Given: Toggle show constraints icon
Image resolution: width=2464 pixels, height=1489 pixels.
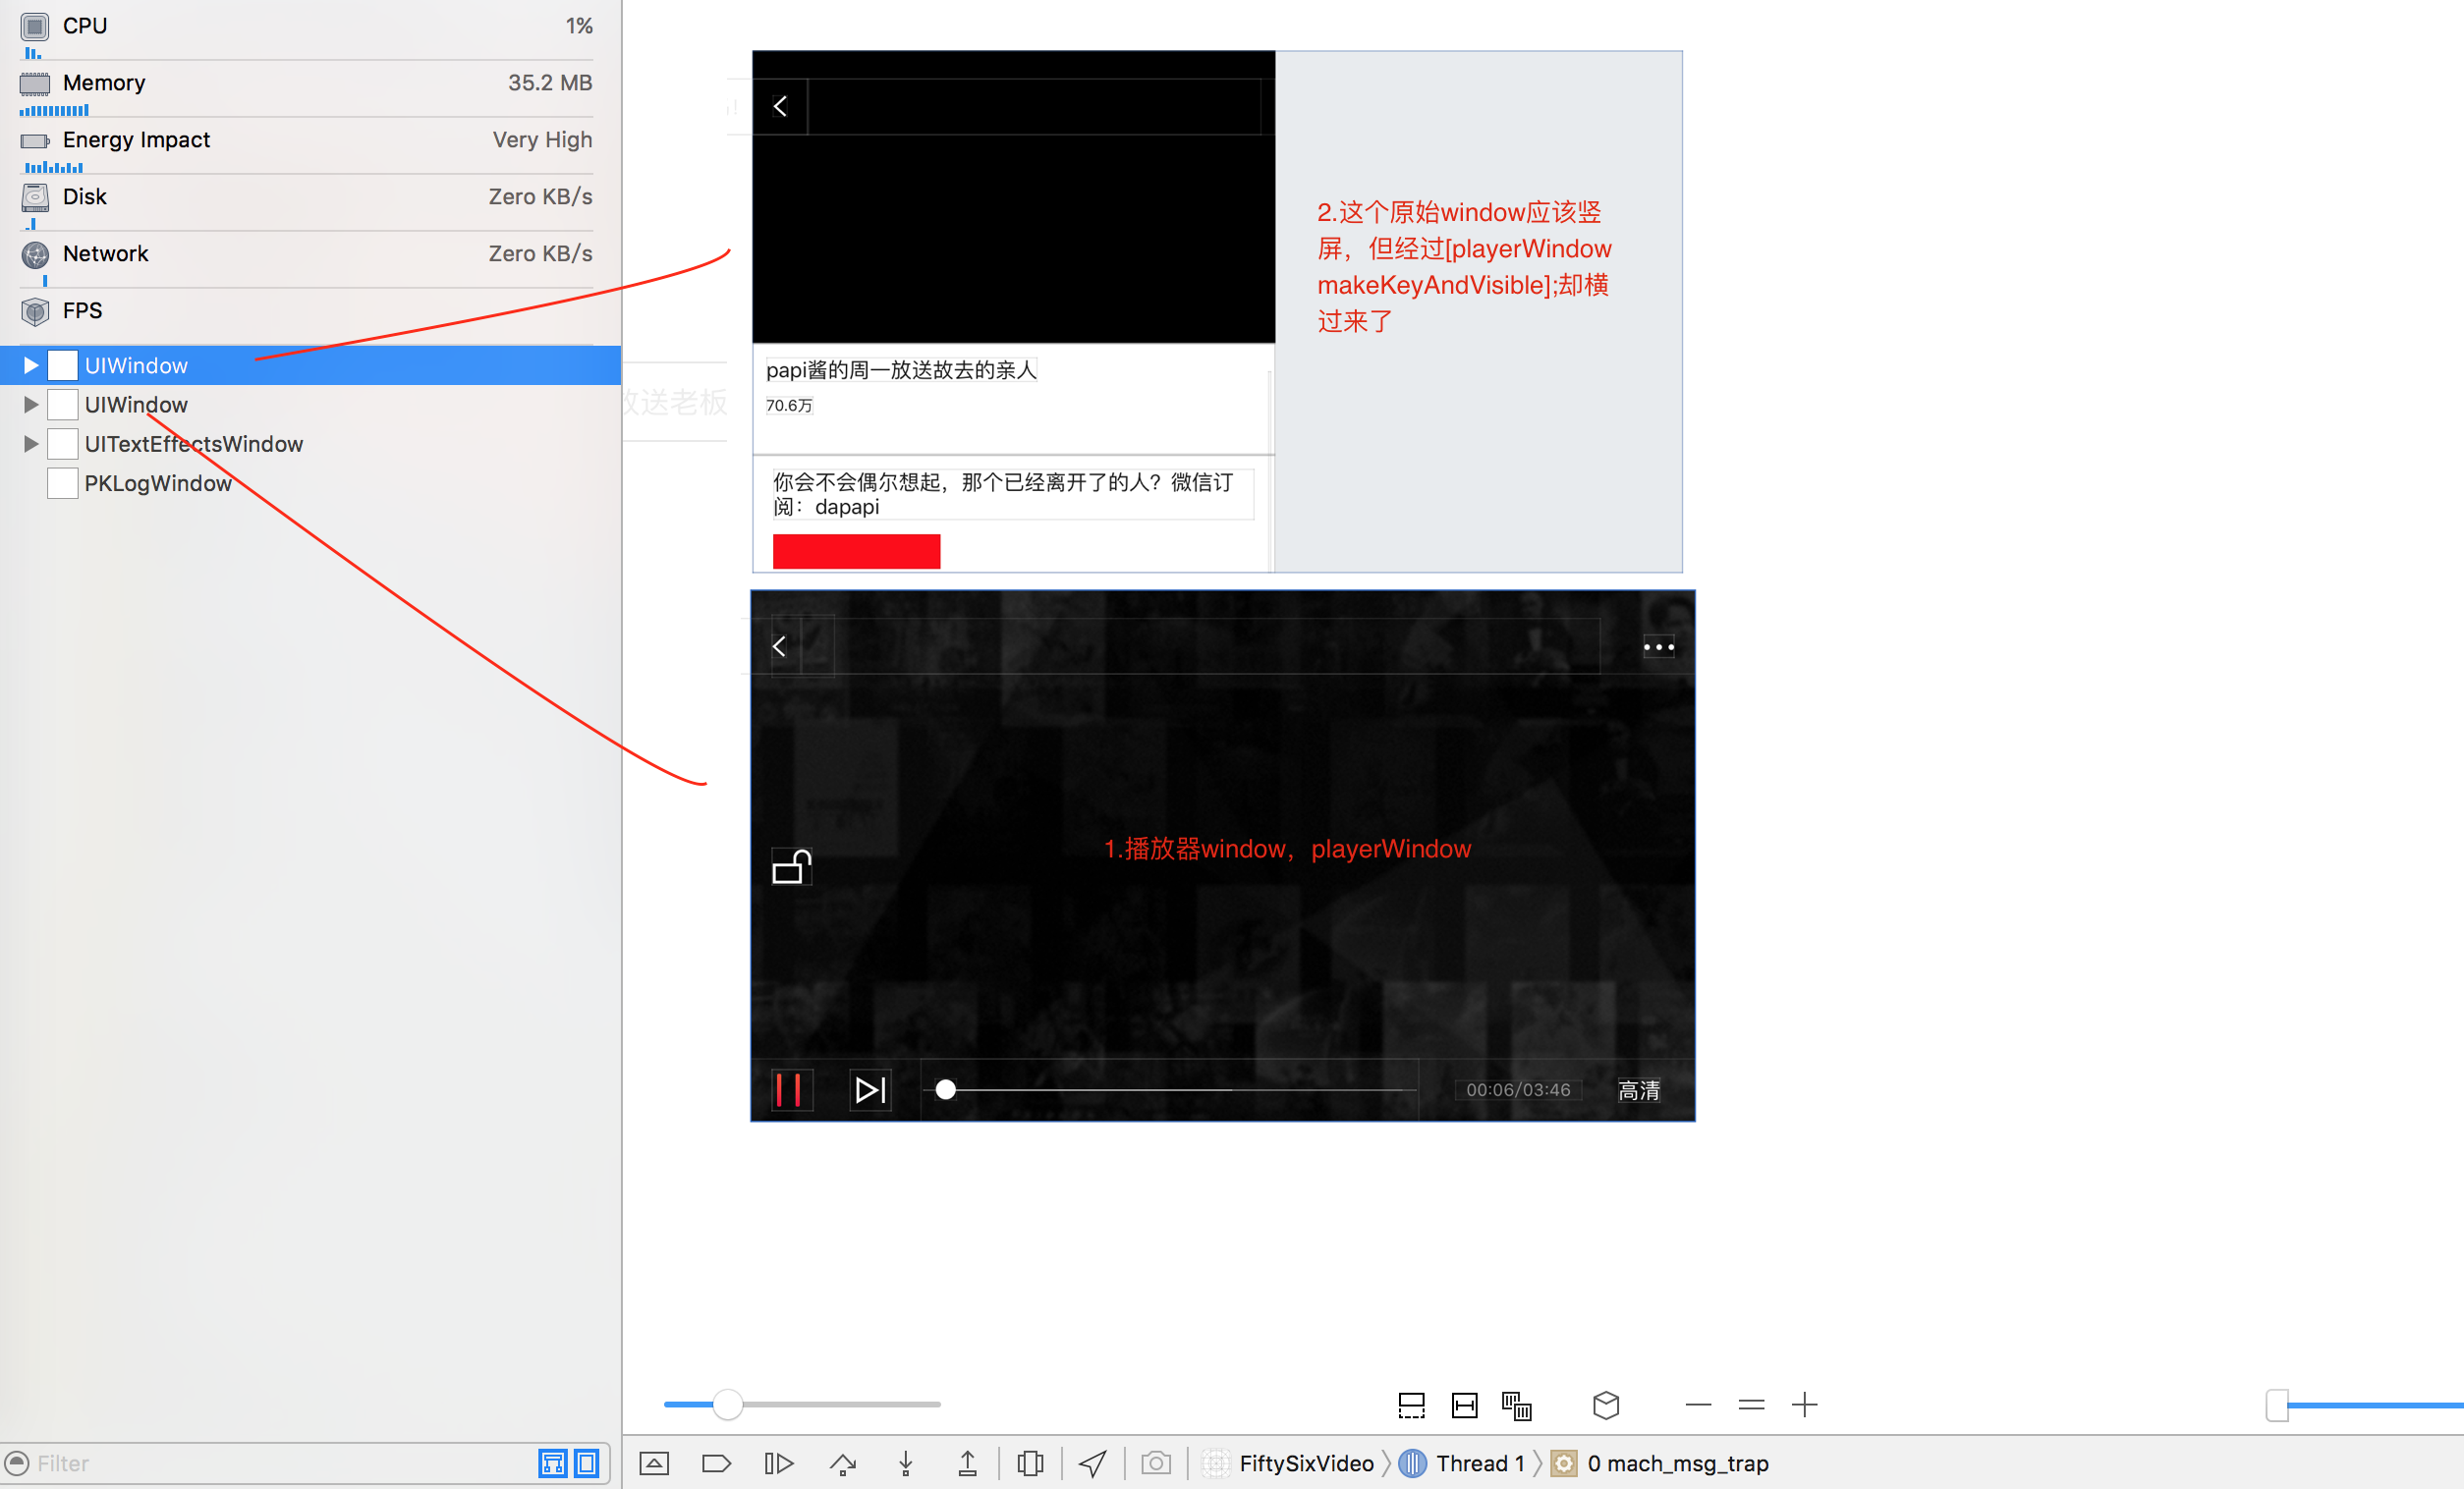Looking at the screenshot, I should pyautogui.click(x=1464, y=1405).
